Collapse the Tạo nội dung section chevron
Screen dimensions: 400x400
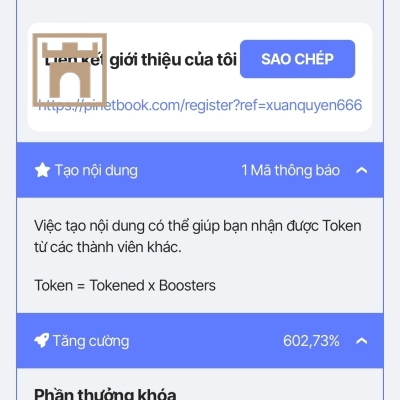pos(362,170)
